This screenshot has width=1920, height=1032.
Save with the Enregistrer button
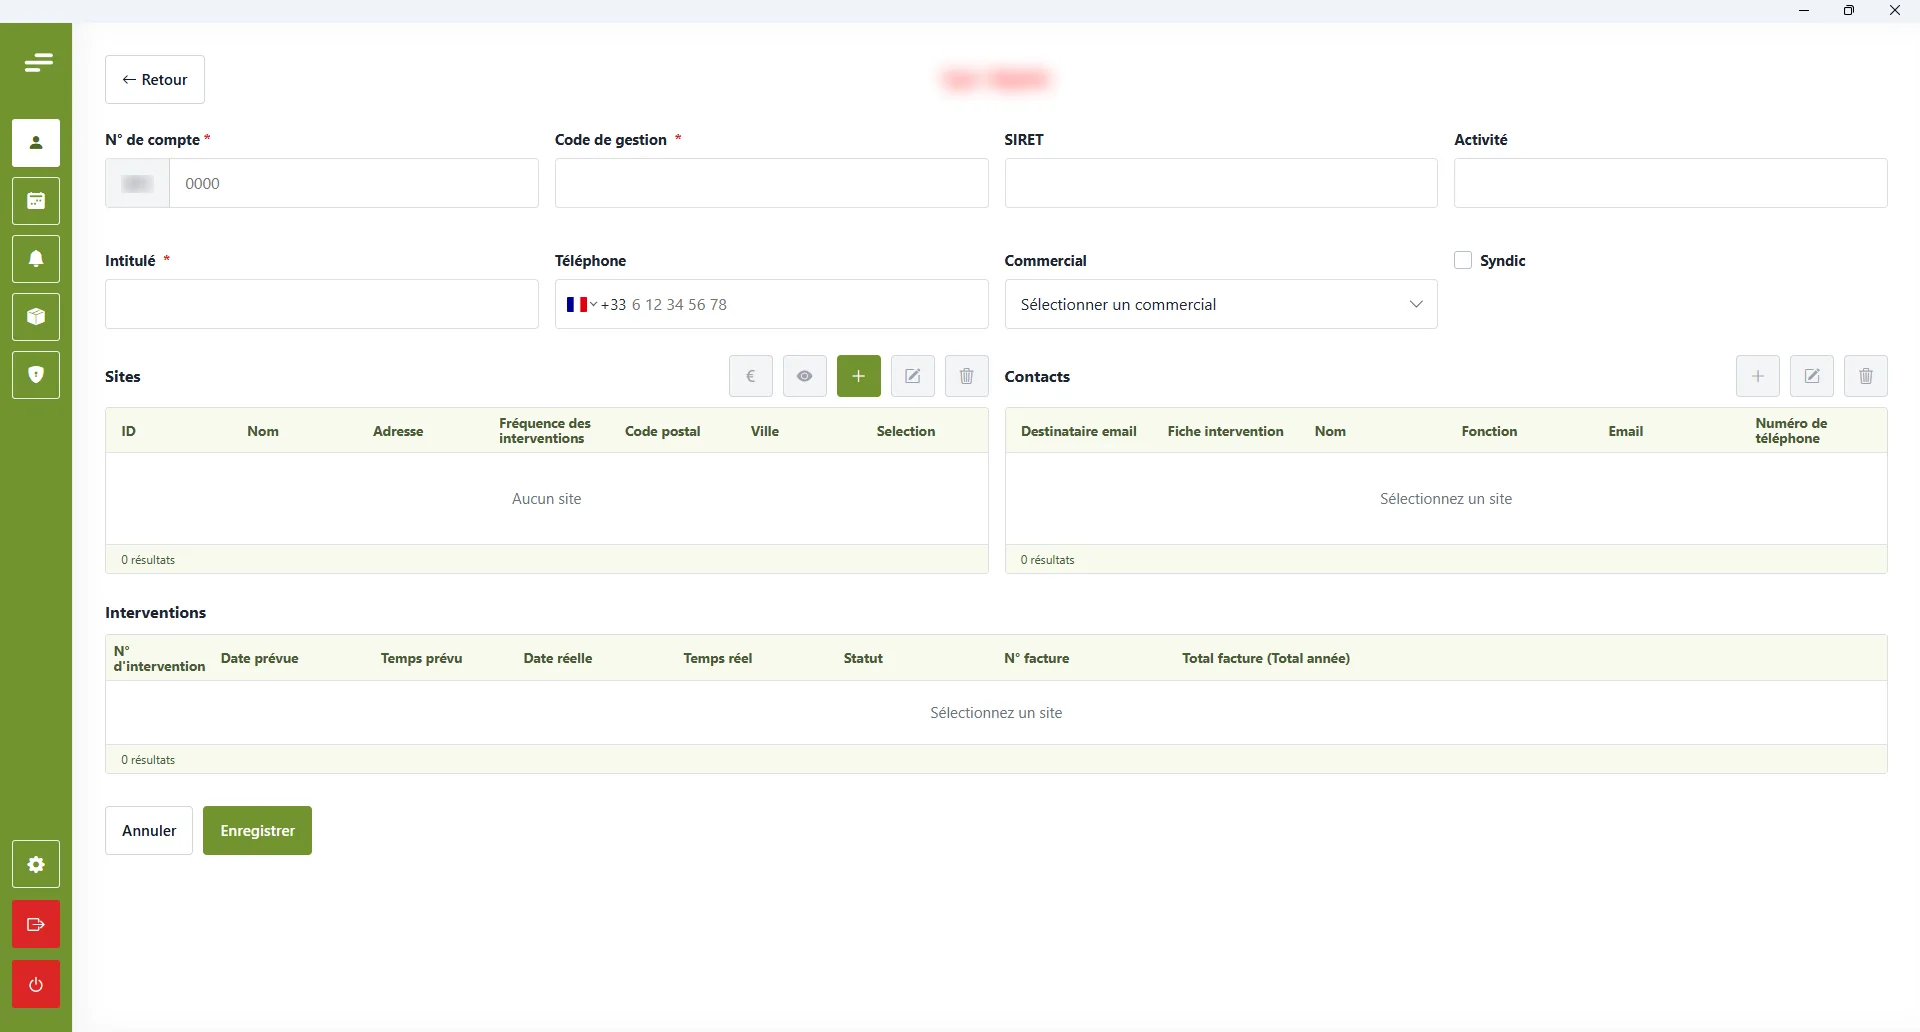pyautogui.click(x=257, y=831)
